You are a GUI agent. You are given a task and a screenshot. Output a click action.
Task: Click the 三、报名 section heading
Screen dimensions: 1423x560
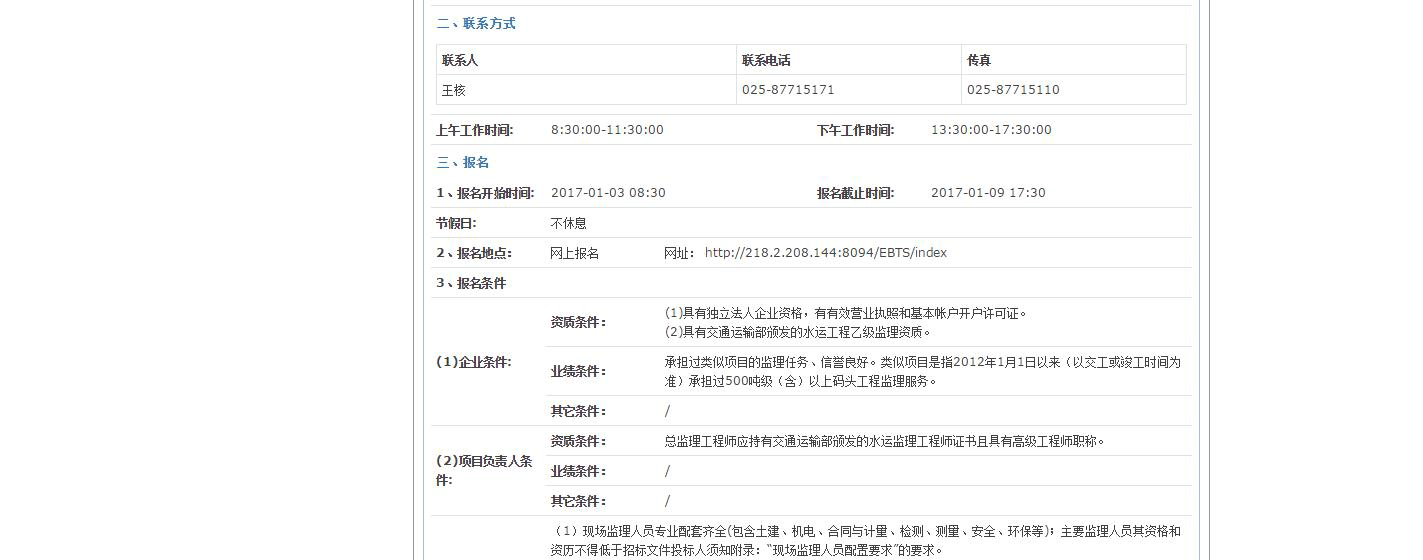click(463, 163)
